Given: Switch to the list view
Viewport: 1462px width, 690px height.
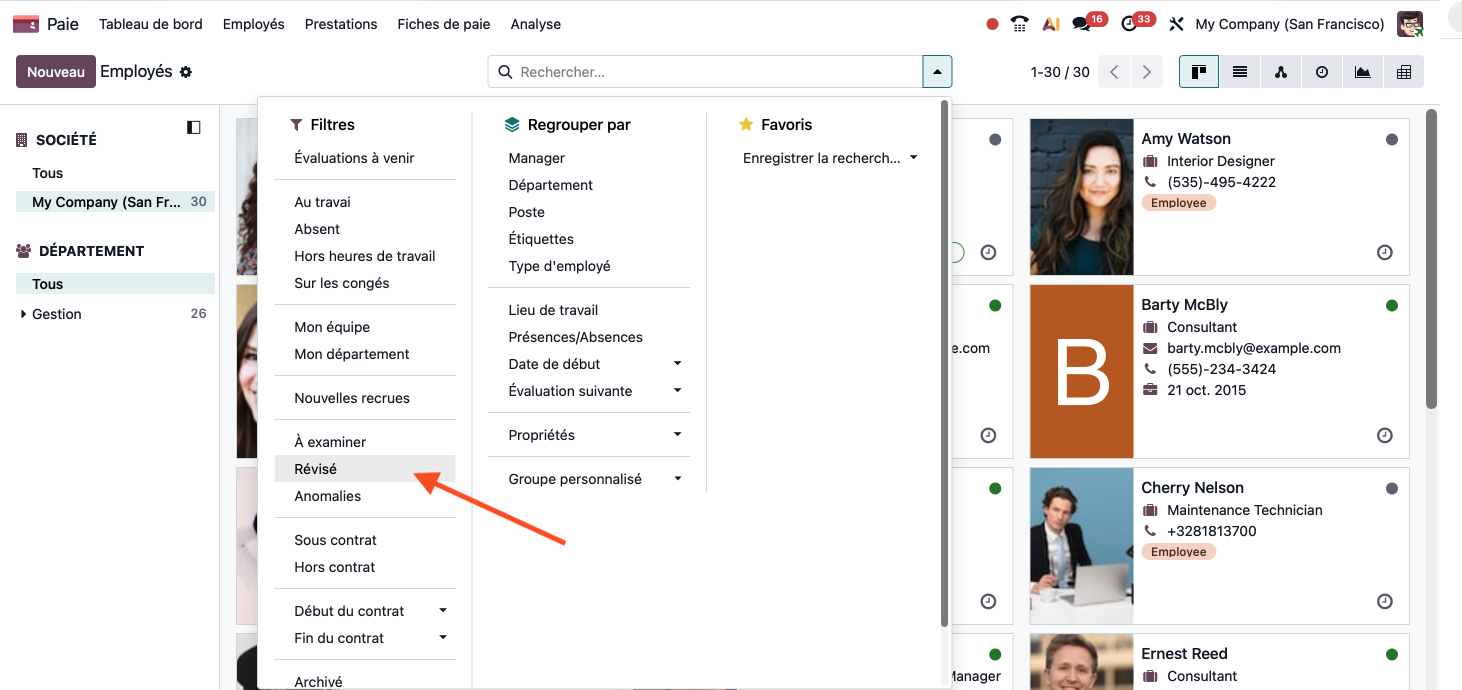Looking at the screenshot, I should [x=1240, y=72].
